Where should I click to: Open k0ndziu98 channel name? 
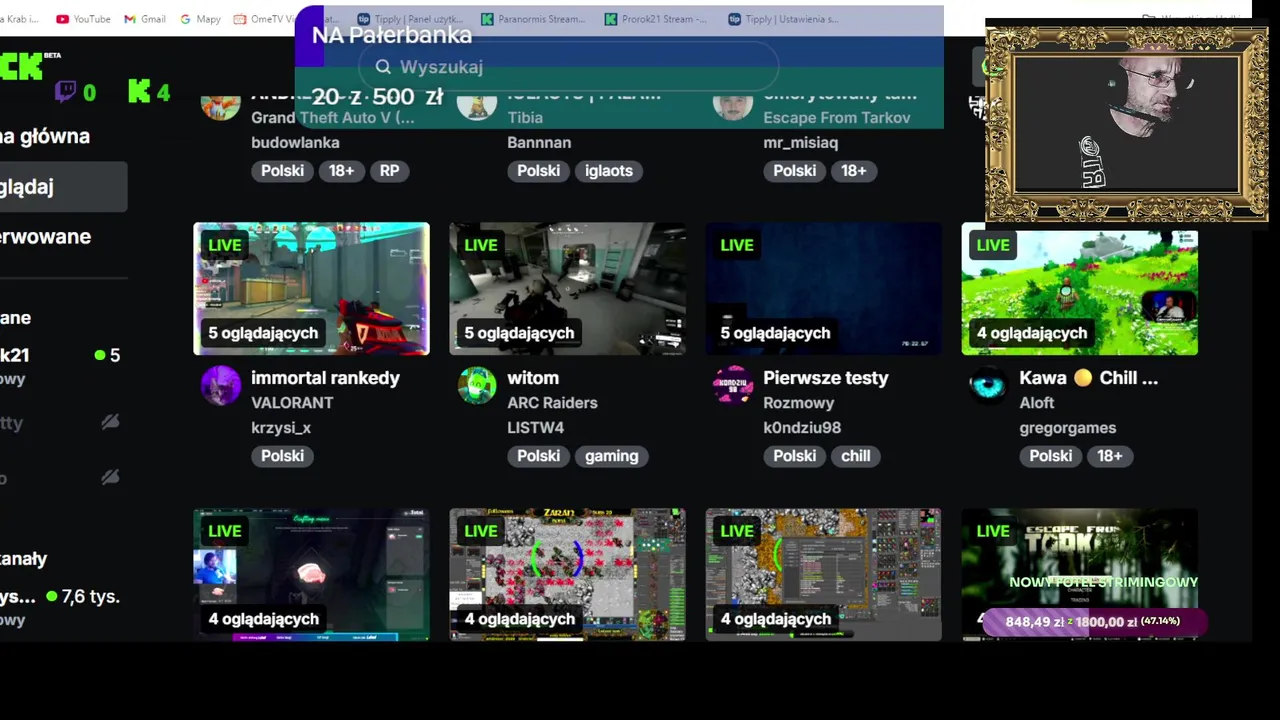(802, 428)
